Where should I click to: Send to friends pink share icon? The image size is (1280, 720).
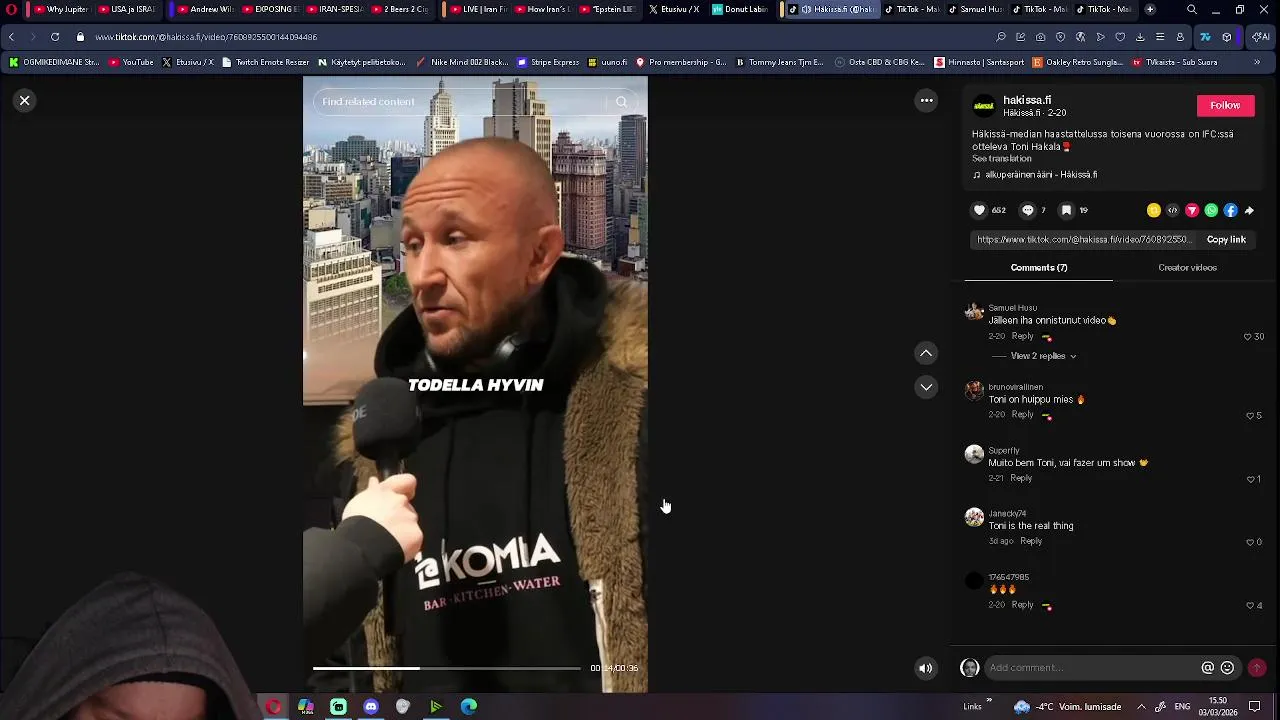coord(1192,210)
